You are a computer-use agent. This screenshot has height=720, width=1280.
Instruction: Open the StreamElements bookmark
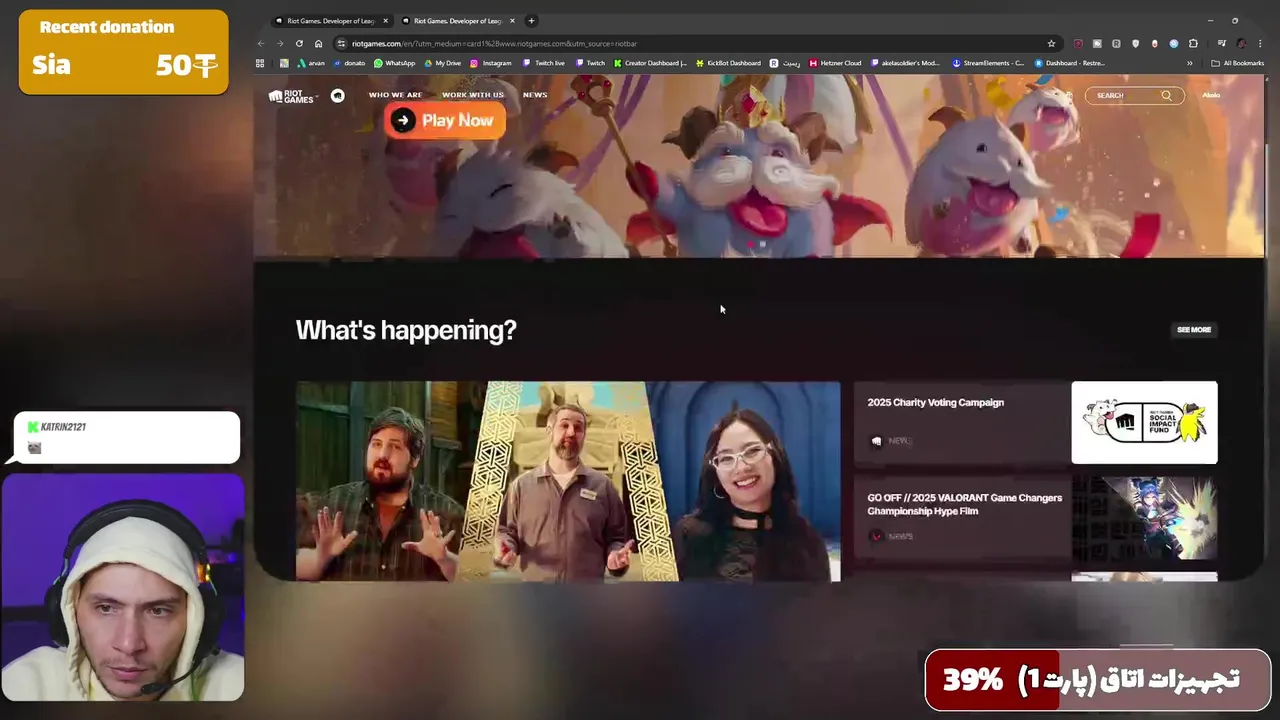(x=987, y=63)
